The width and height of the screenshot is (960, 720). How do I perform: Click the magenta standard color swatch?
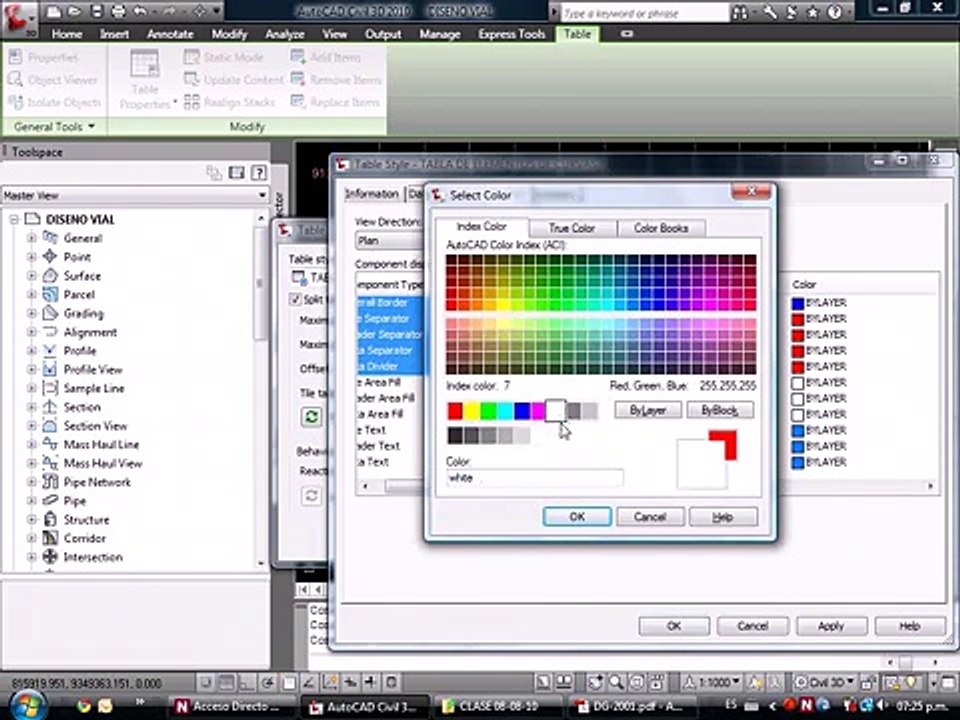coord(538,411)
